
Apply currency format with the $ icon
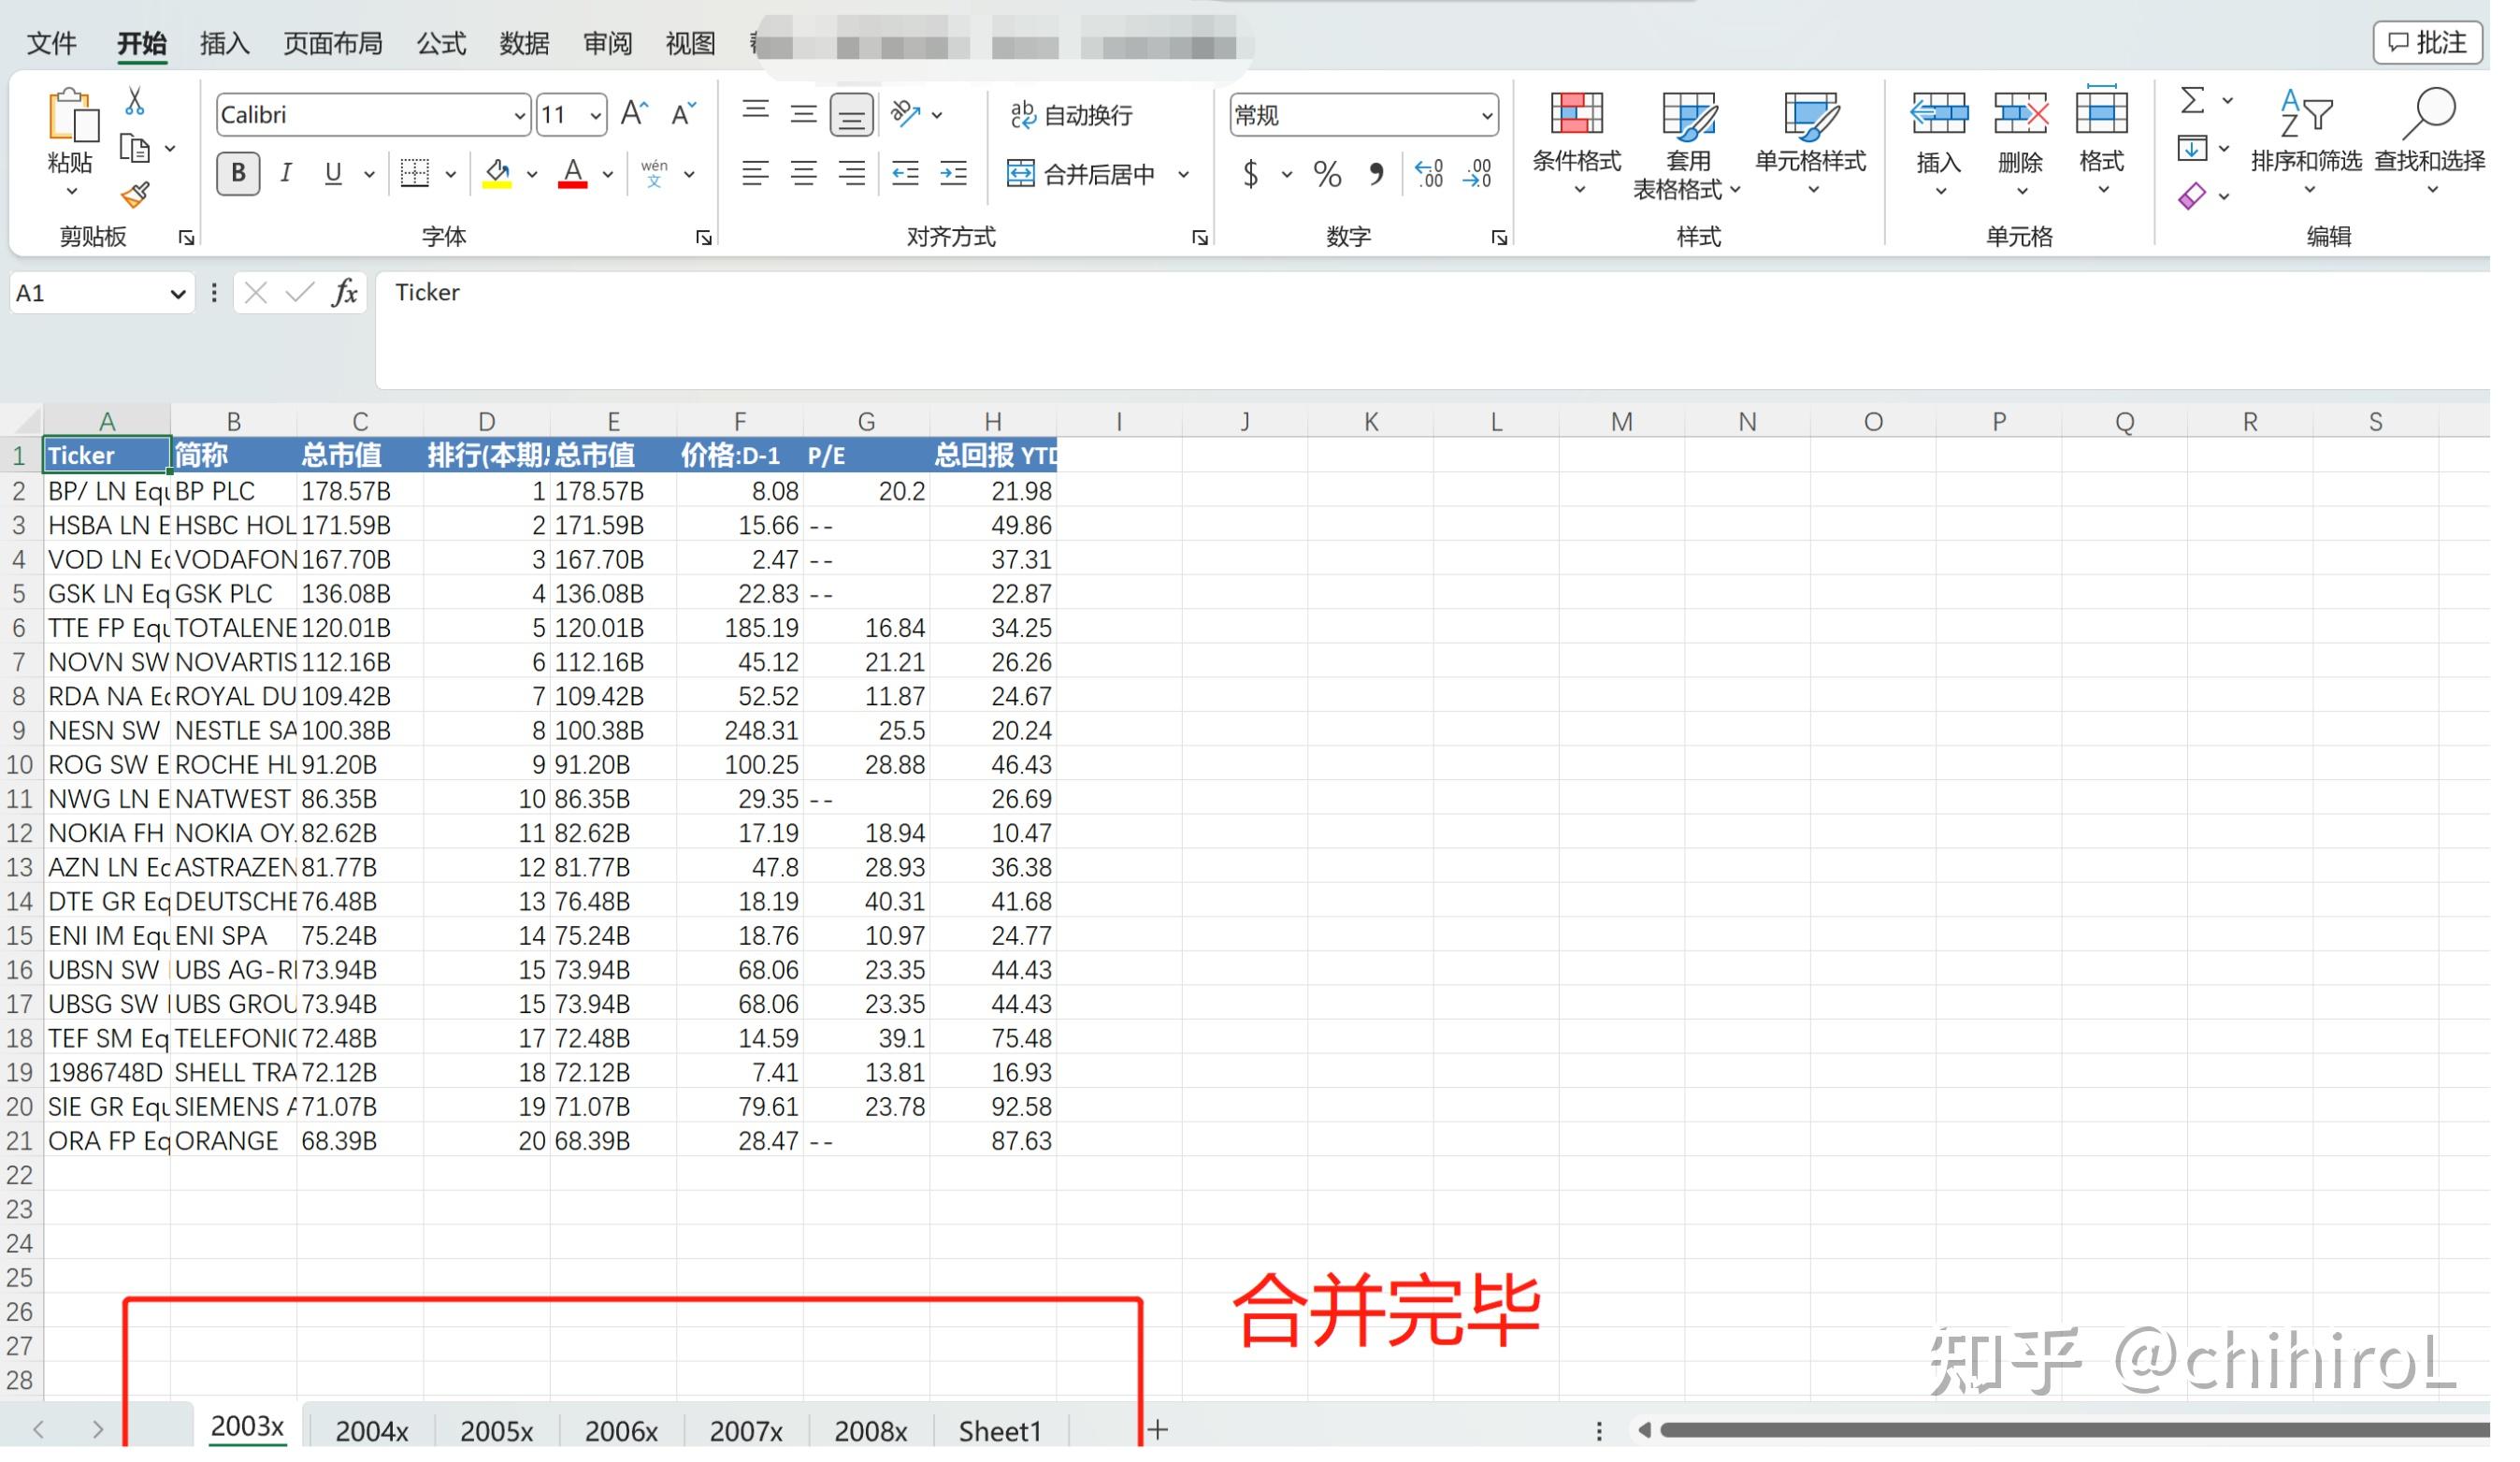pyautogui.click(x=1249, y=173)
